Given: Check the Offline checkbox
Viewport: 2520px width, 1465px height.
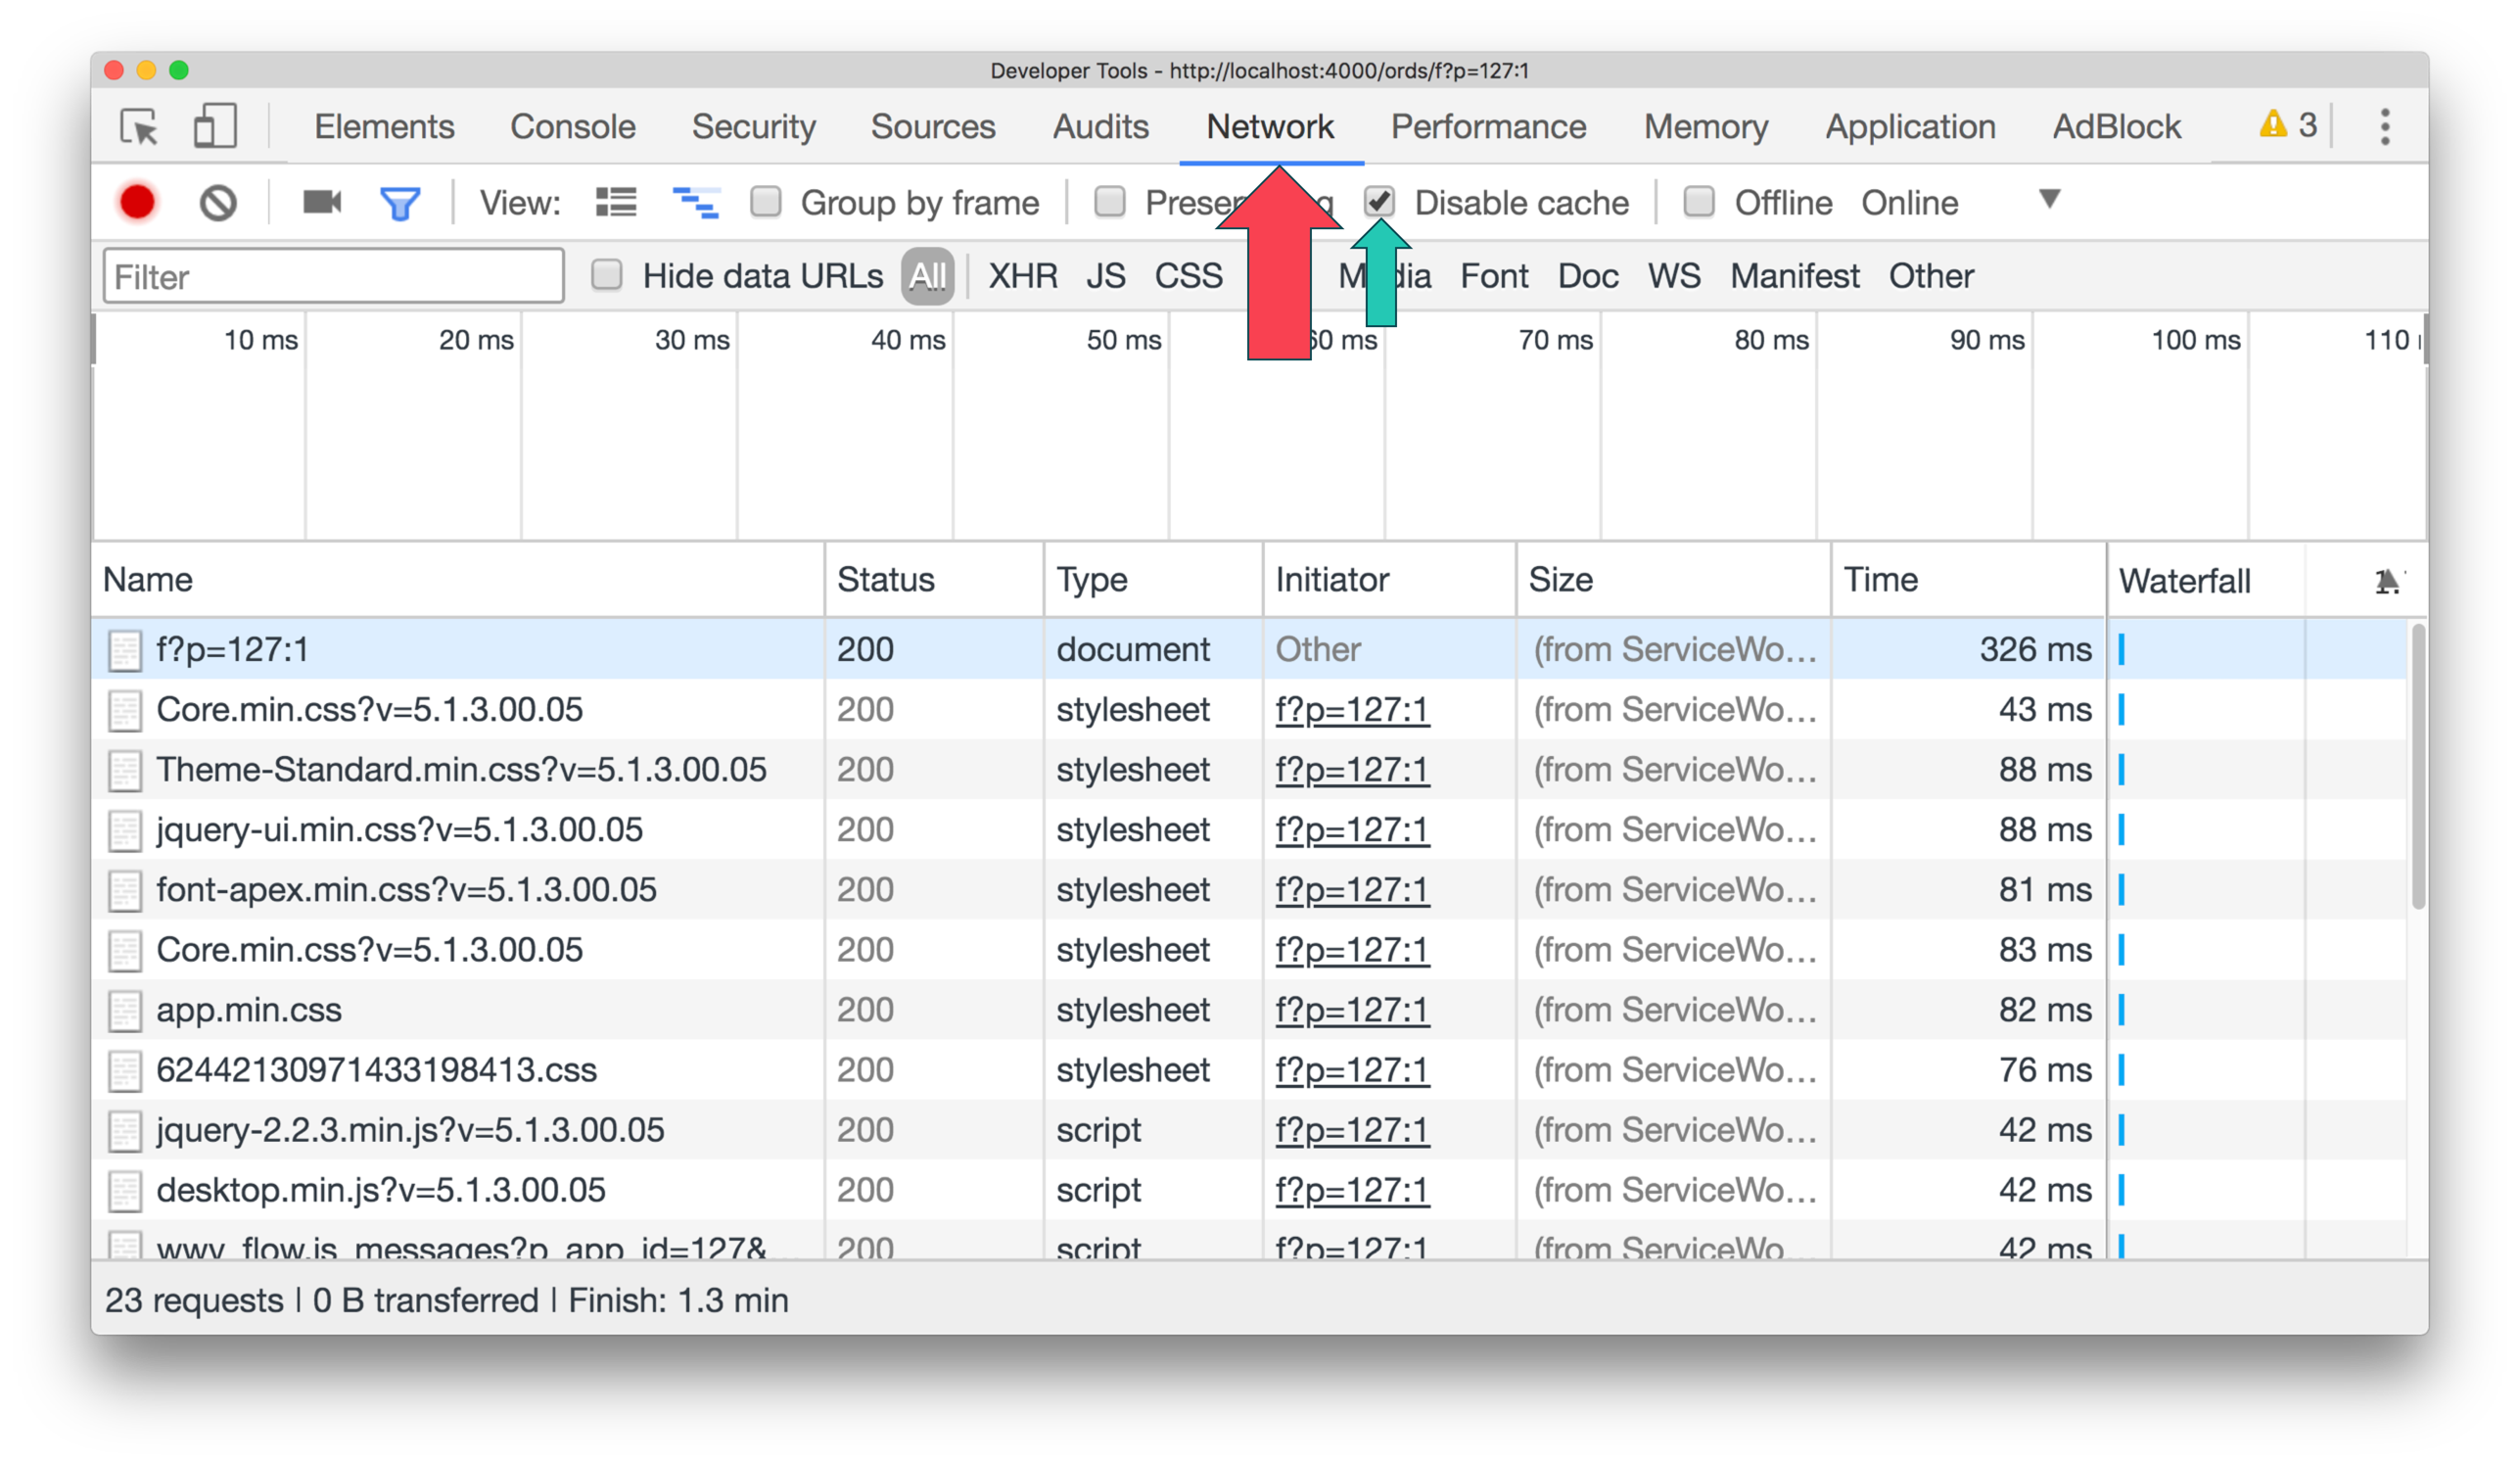Looking at the screenshot, I should pos(1699,202).
